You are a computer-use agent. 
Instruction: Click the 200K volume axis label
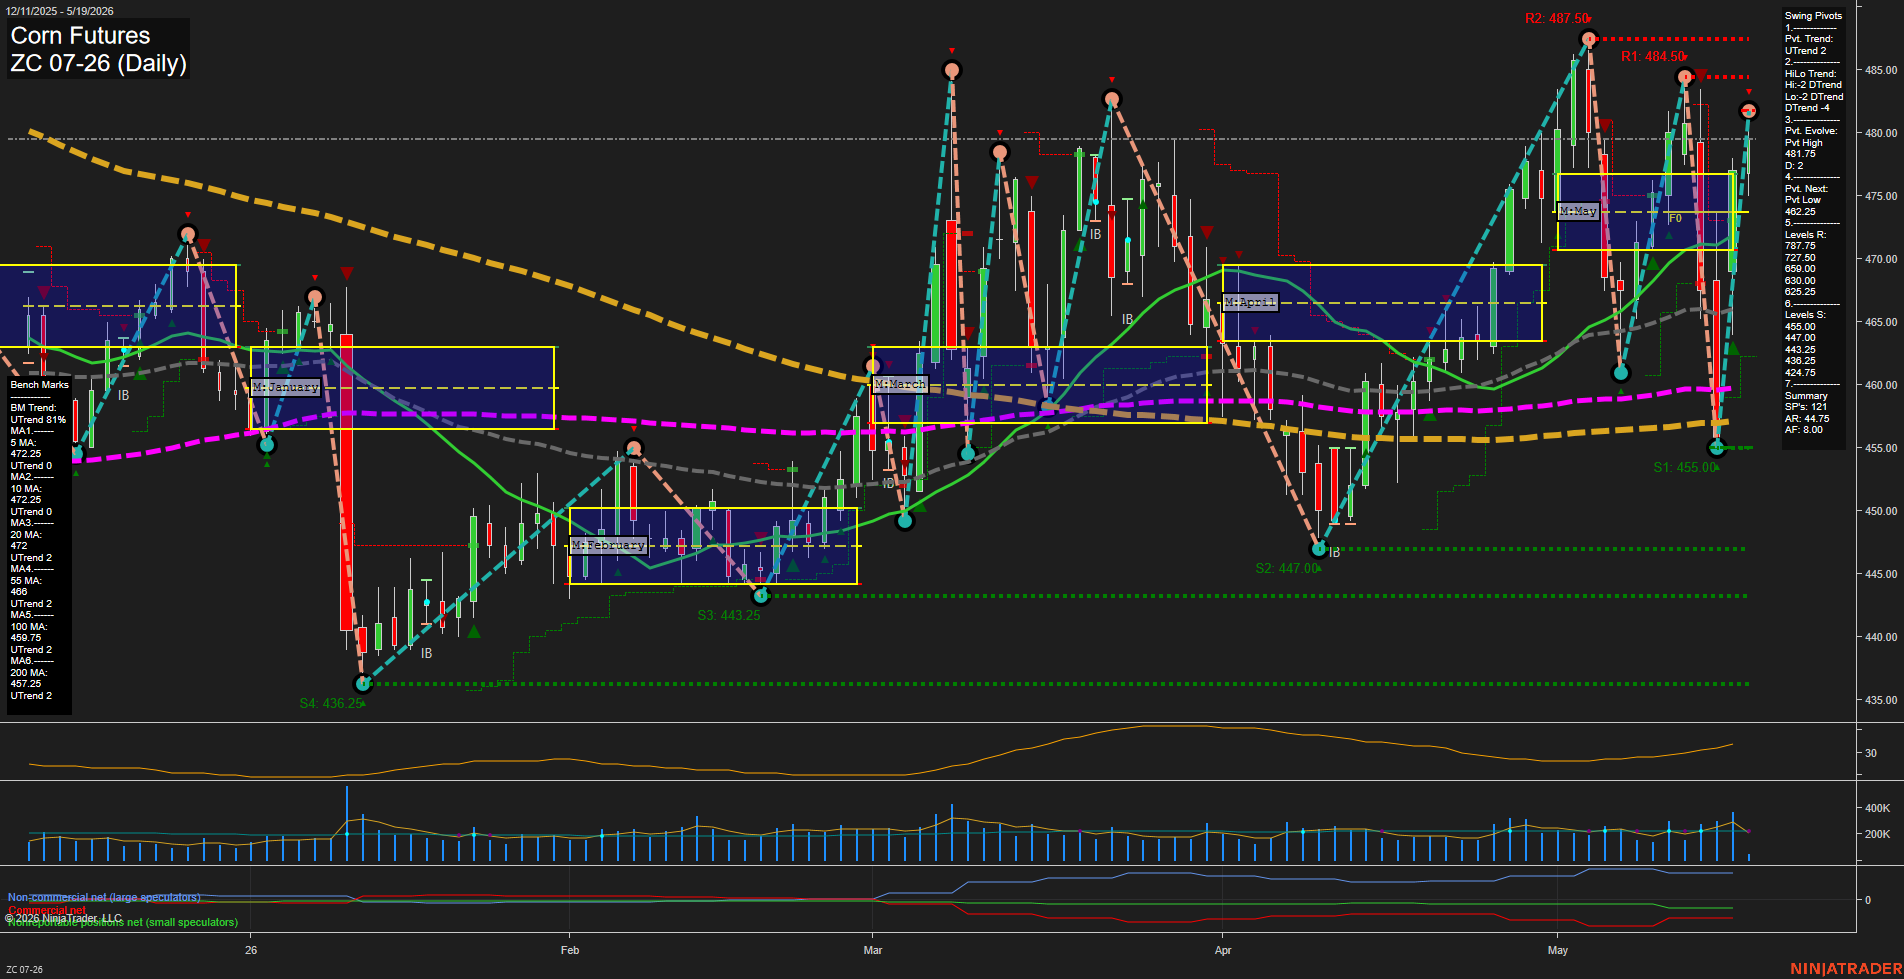(x=1877, y=834)
